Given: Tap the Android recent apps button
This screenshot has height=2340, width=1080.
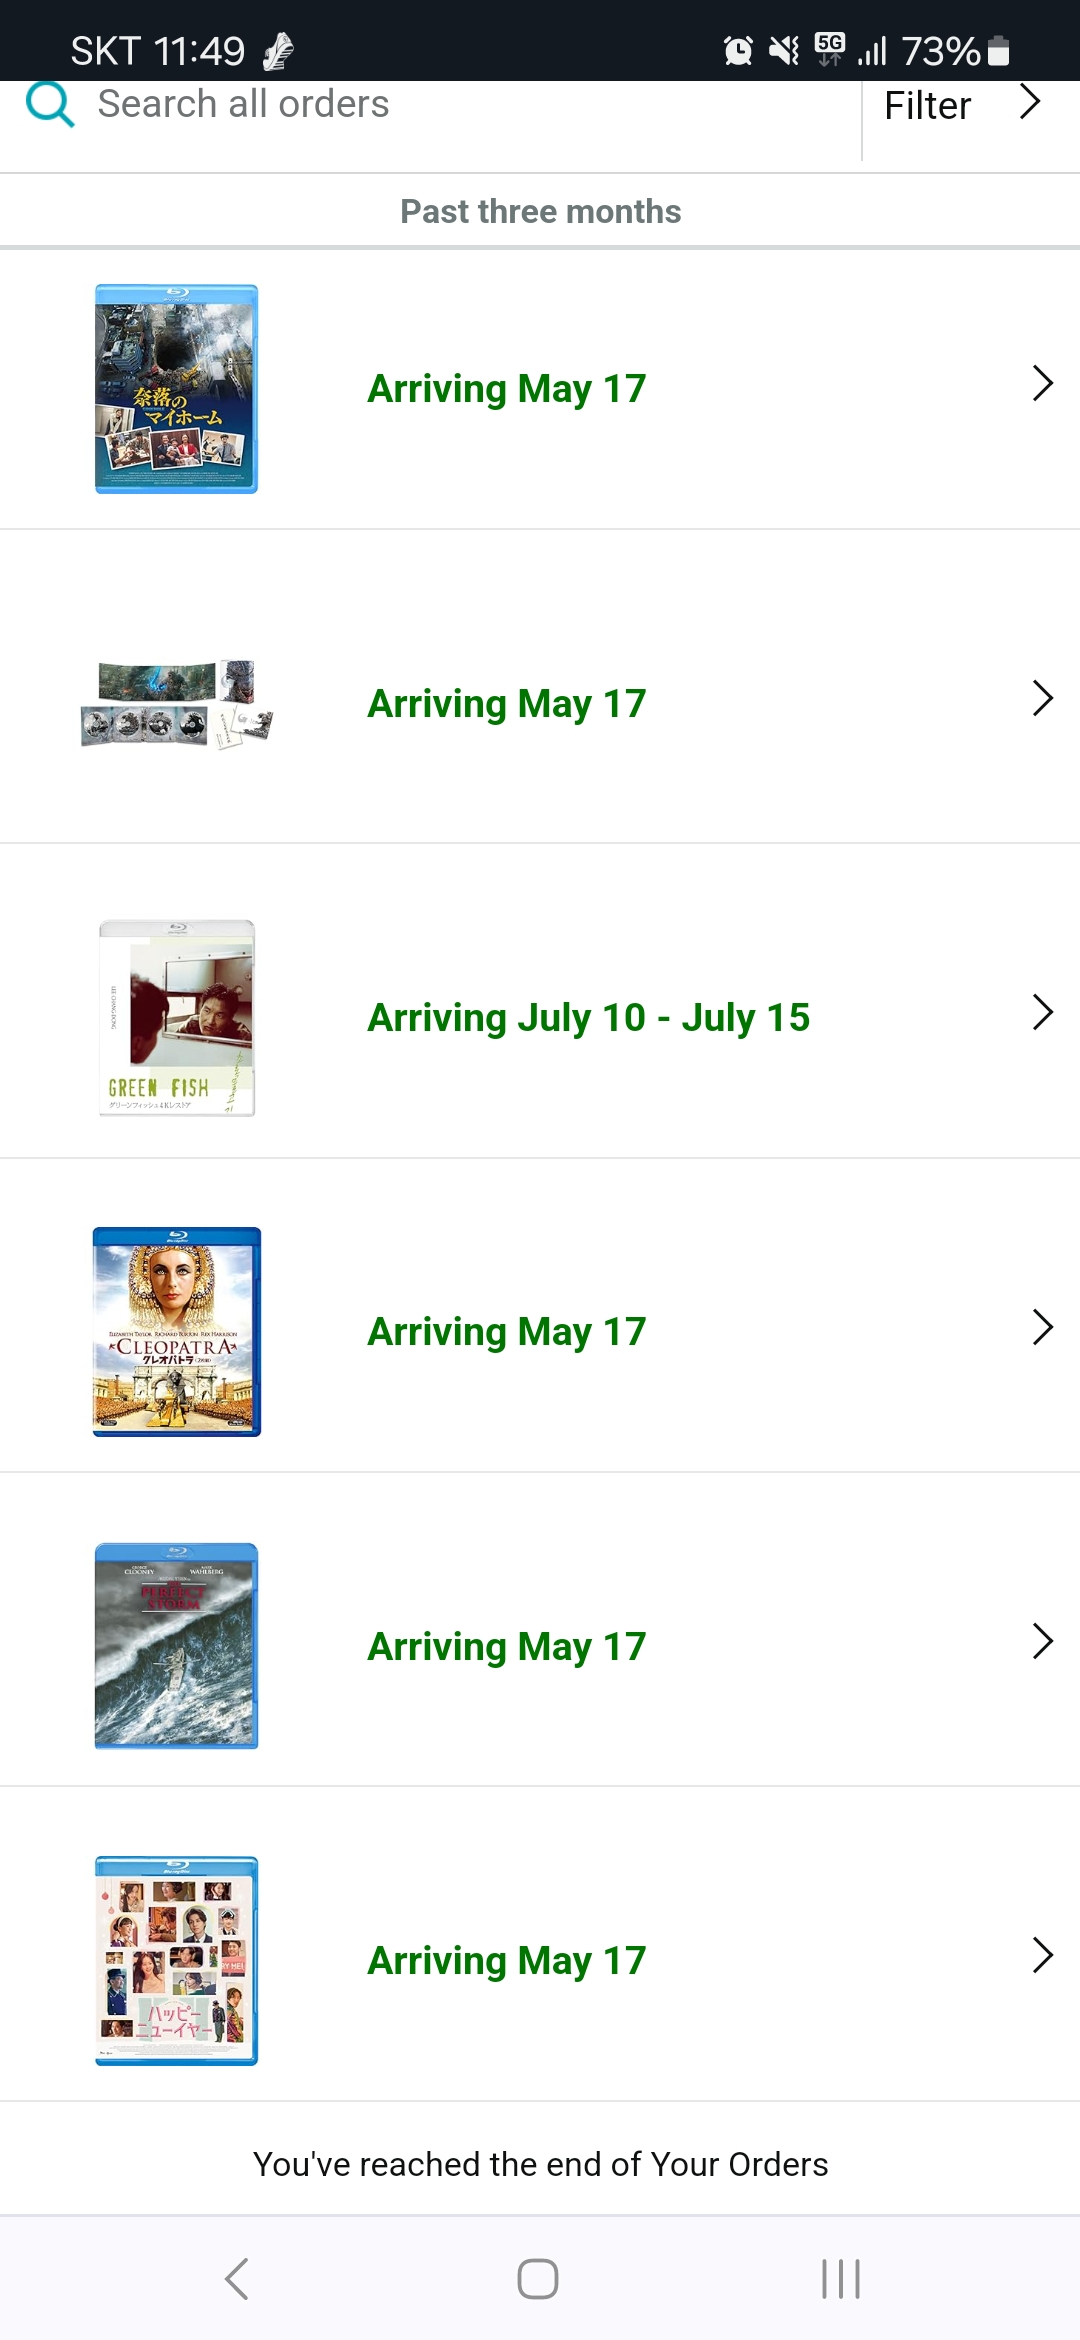Looking at the screenshot, I should (840, 2279).
